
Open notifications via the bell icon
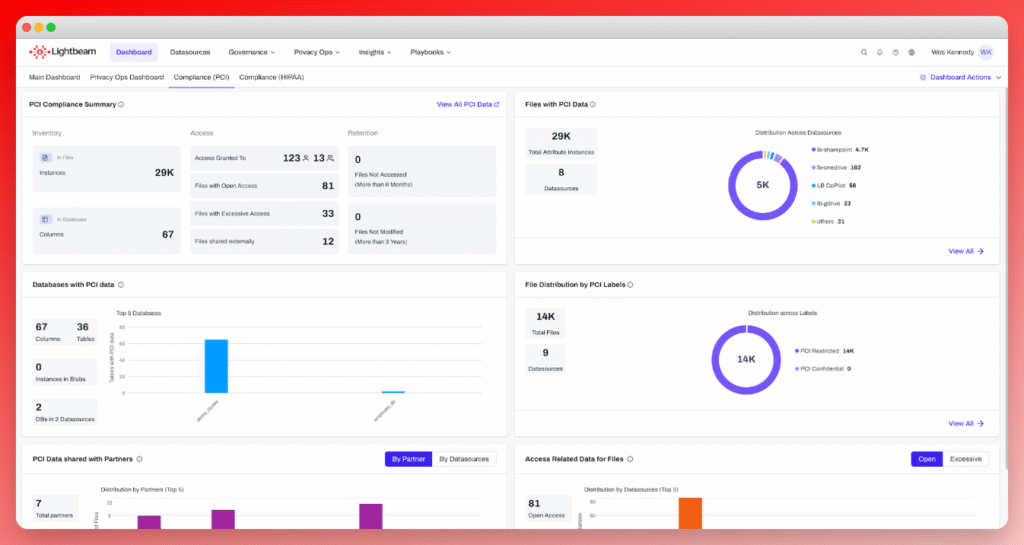pos(880,52)
